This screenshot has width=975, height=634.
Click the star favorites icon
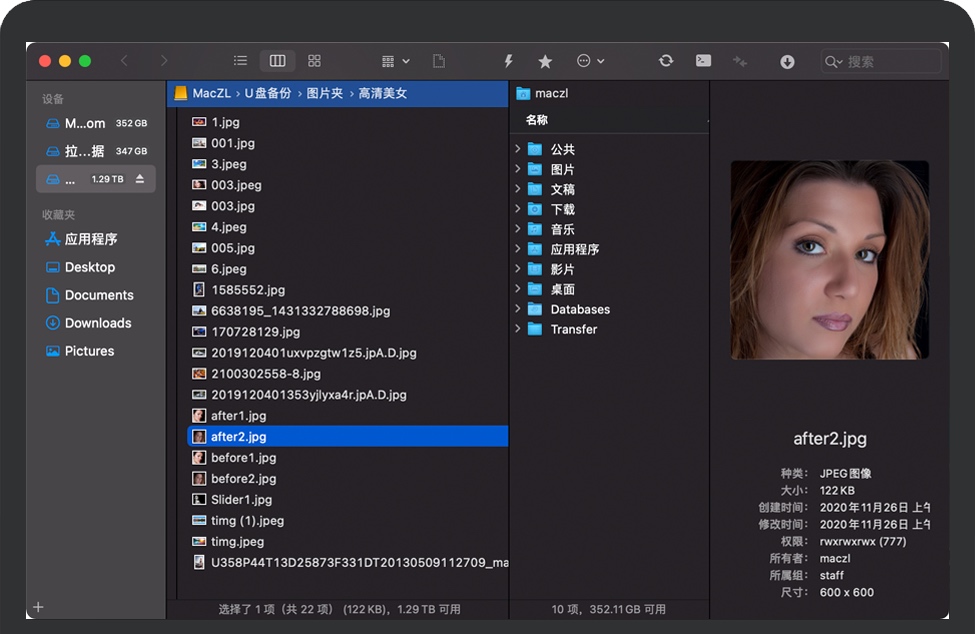tap(545, 61)
